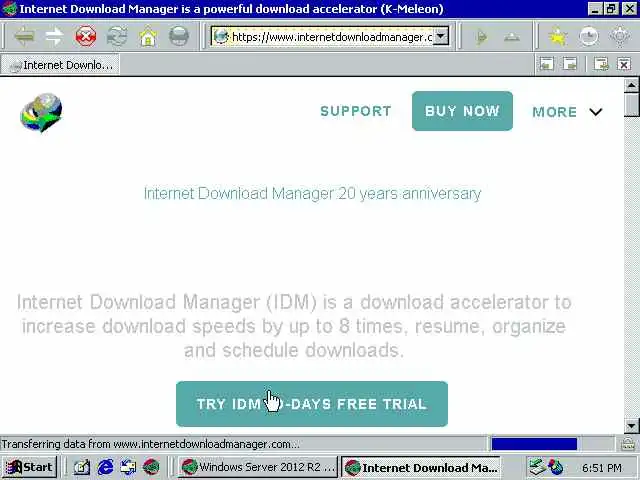Expand the MORE menu chevron
640x480 pixels.
pyautogui.click(x=596, y=112)
